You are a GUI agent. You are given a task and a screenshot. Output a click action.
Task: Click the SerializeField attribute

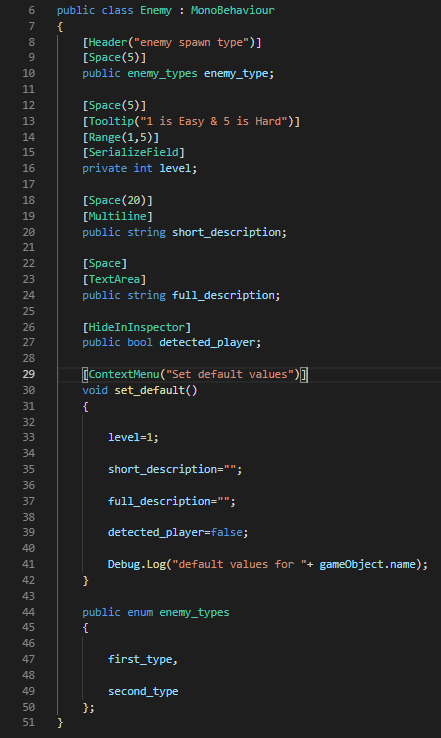134,152
